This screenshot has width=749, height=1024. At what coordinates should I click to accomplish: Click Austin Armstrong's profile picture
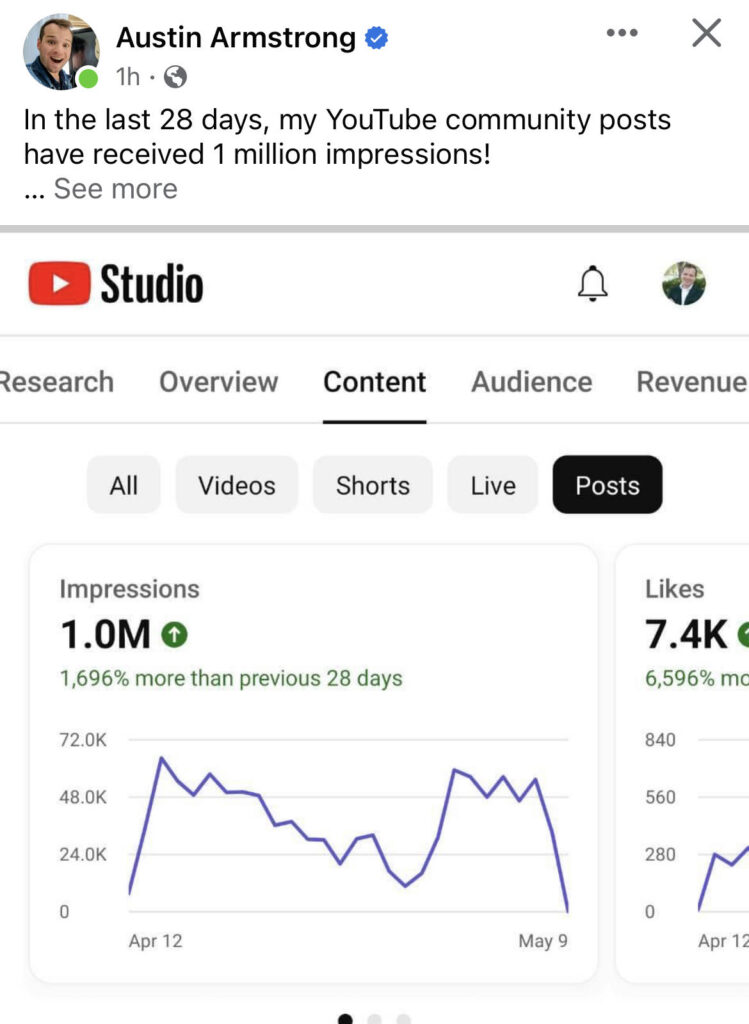[61, 52]
